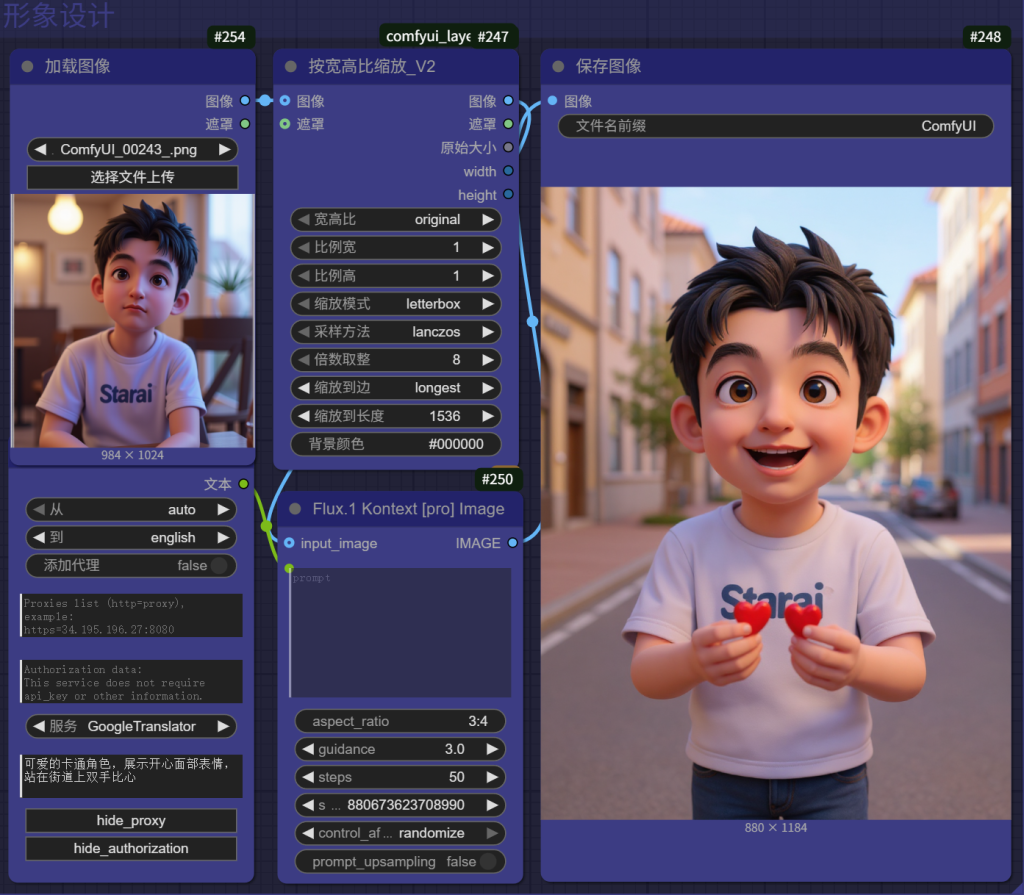Collapse the 按宽高比缩放_V2 node via title dot
Image resolution: width=1024 pixels, height=895 pixels.
pos(291,66)
